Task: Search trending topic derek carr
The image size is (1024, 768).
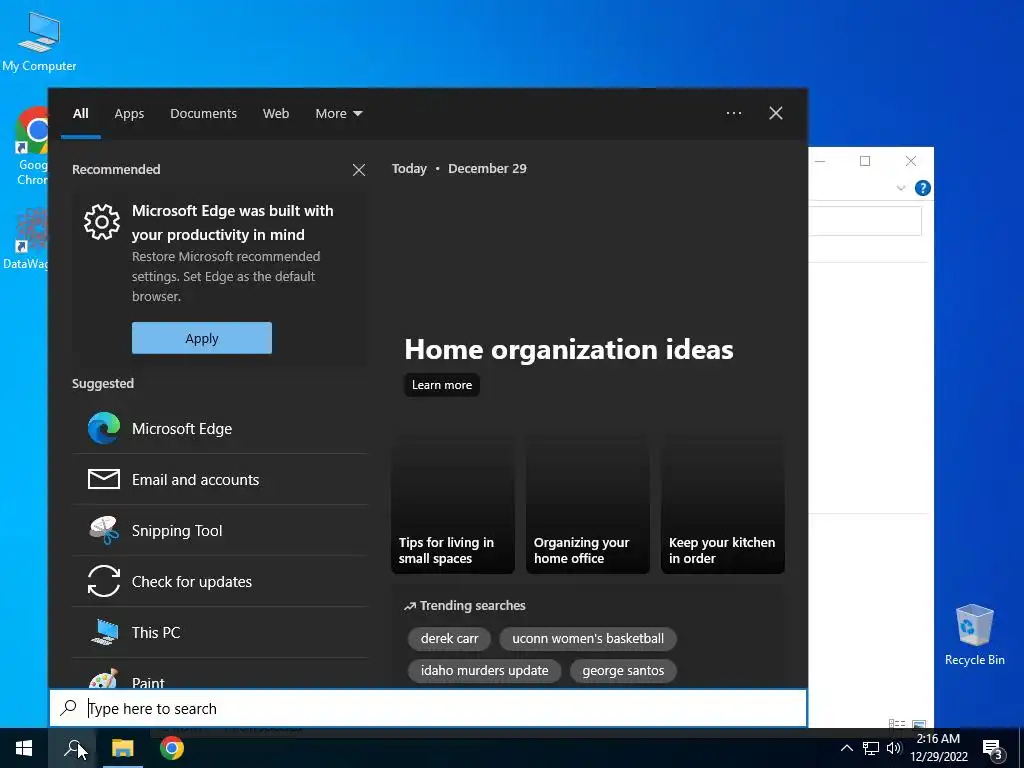Action: [449, 639]
